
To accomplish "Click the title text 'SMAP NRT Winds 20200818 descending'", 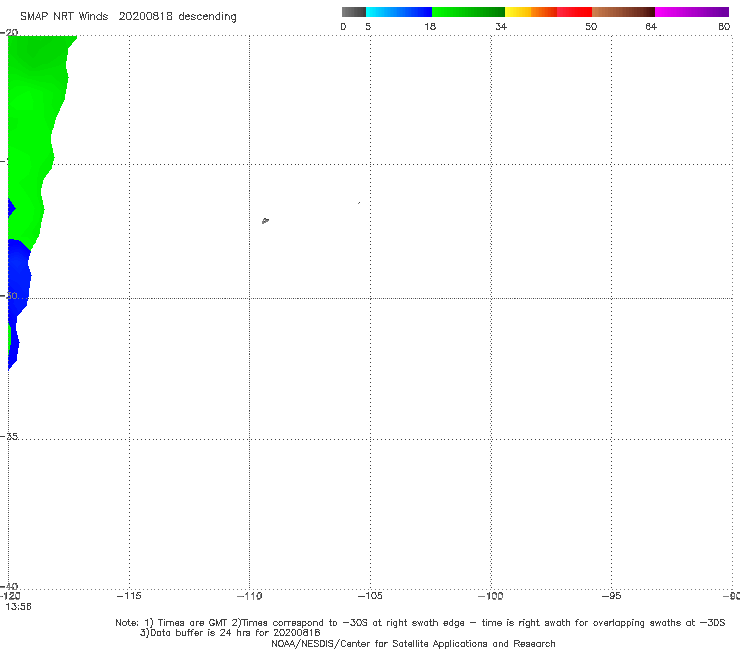I will coord(128,17).
